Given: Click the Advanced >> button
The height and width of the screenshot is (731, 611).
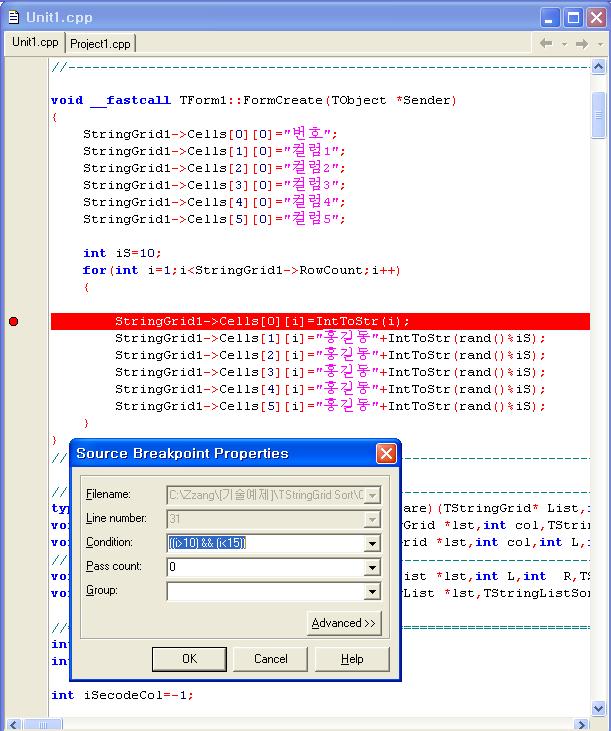Looking at the screenshot, I should coord(343,623).
